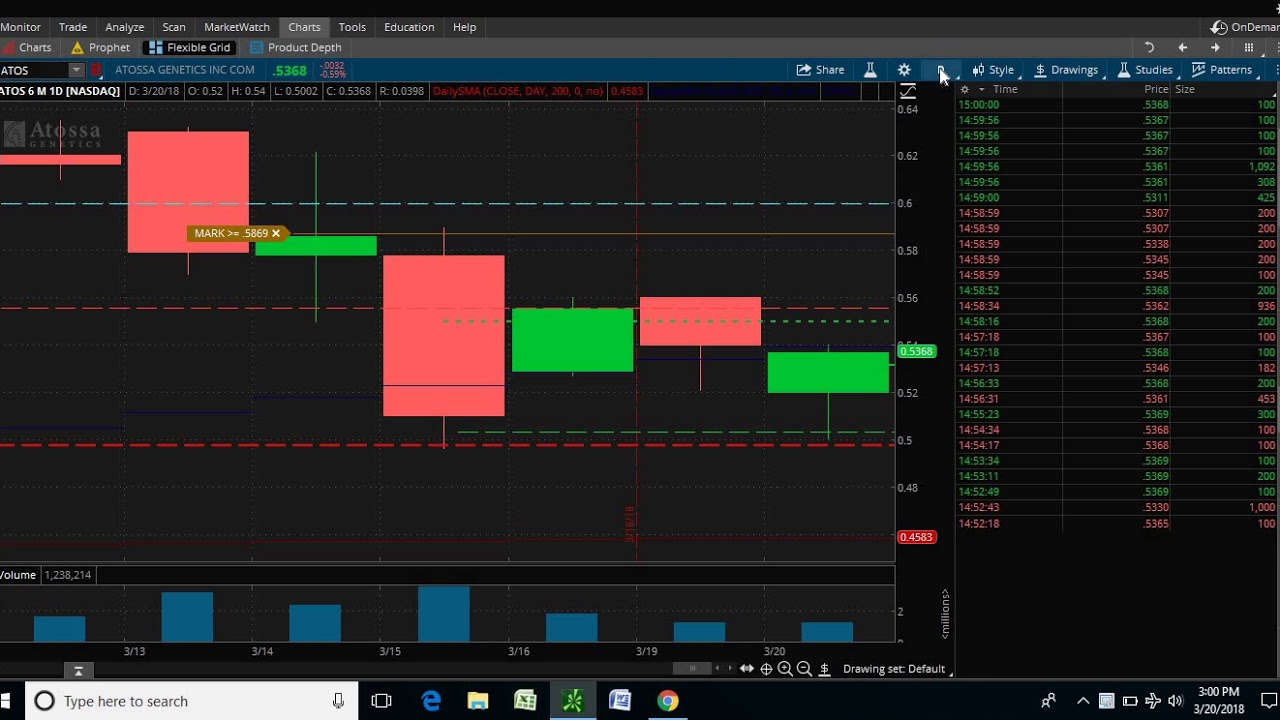This screenshot has width=1280, height=720.
Task: Click the Time column header
Action: [x=1005, y=89]
